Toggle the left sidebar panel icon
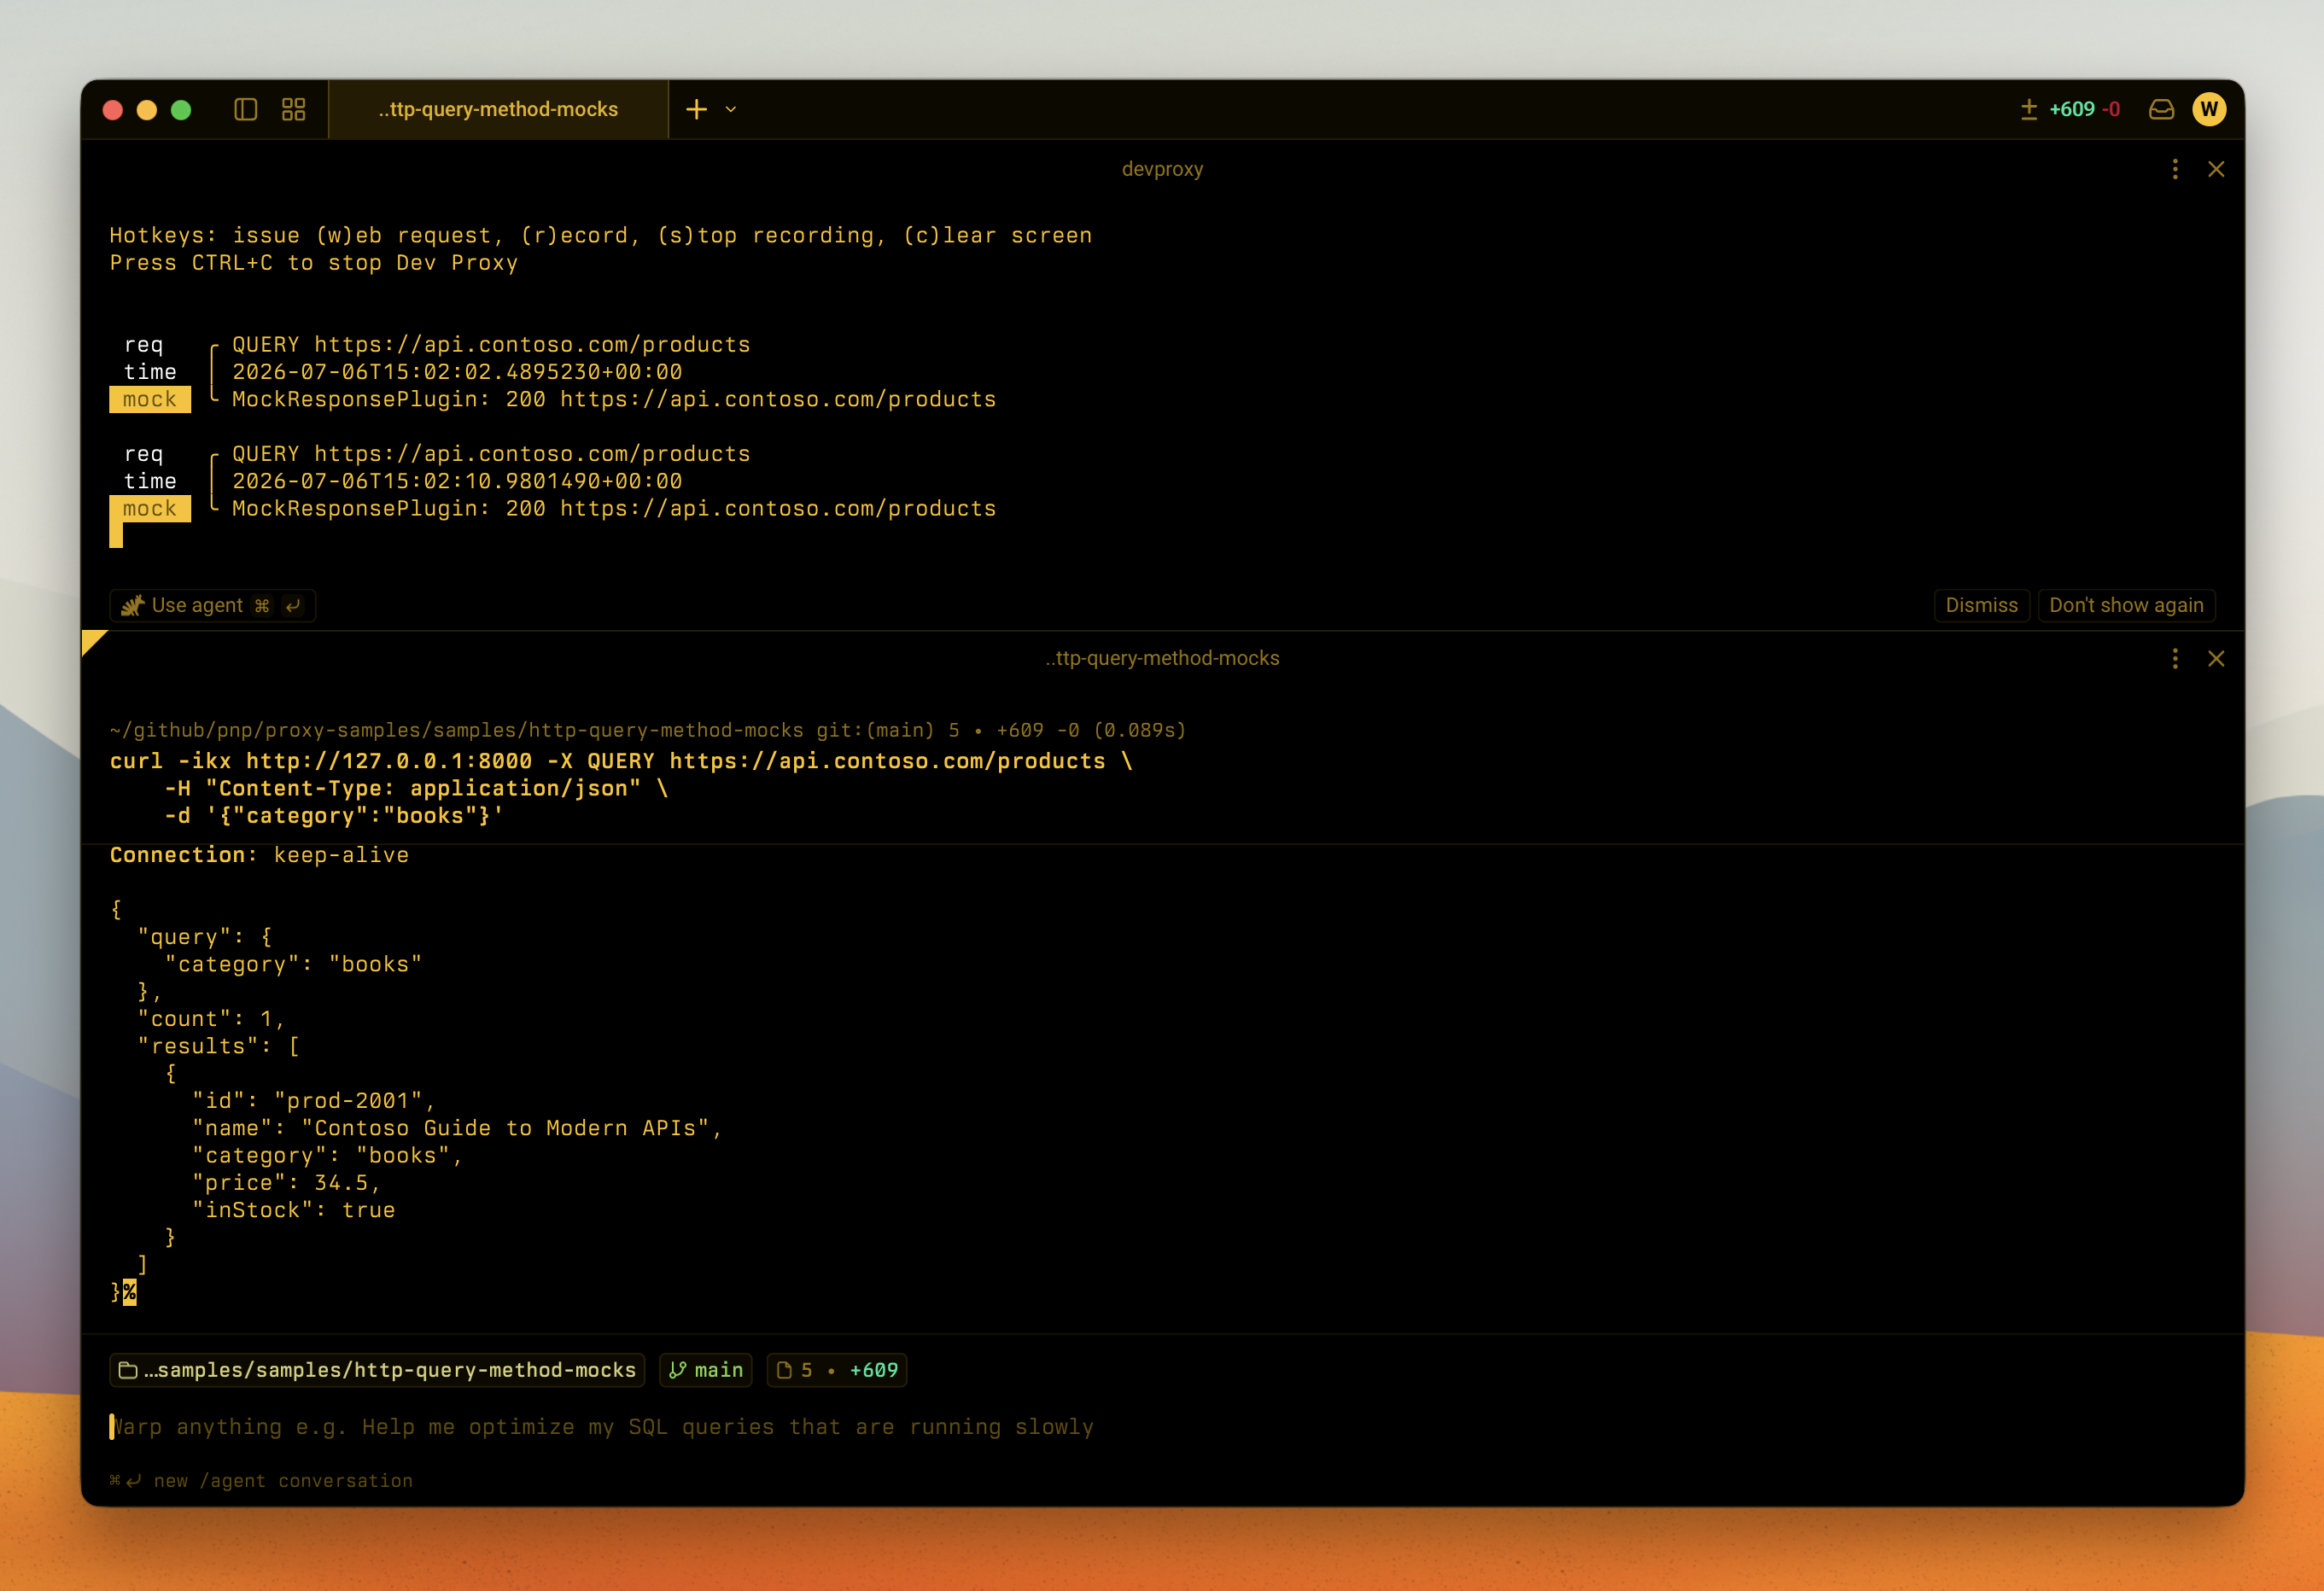 tap(245, 109)
